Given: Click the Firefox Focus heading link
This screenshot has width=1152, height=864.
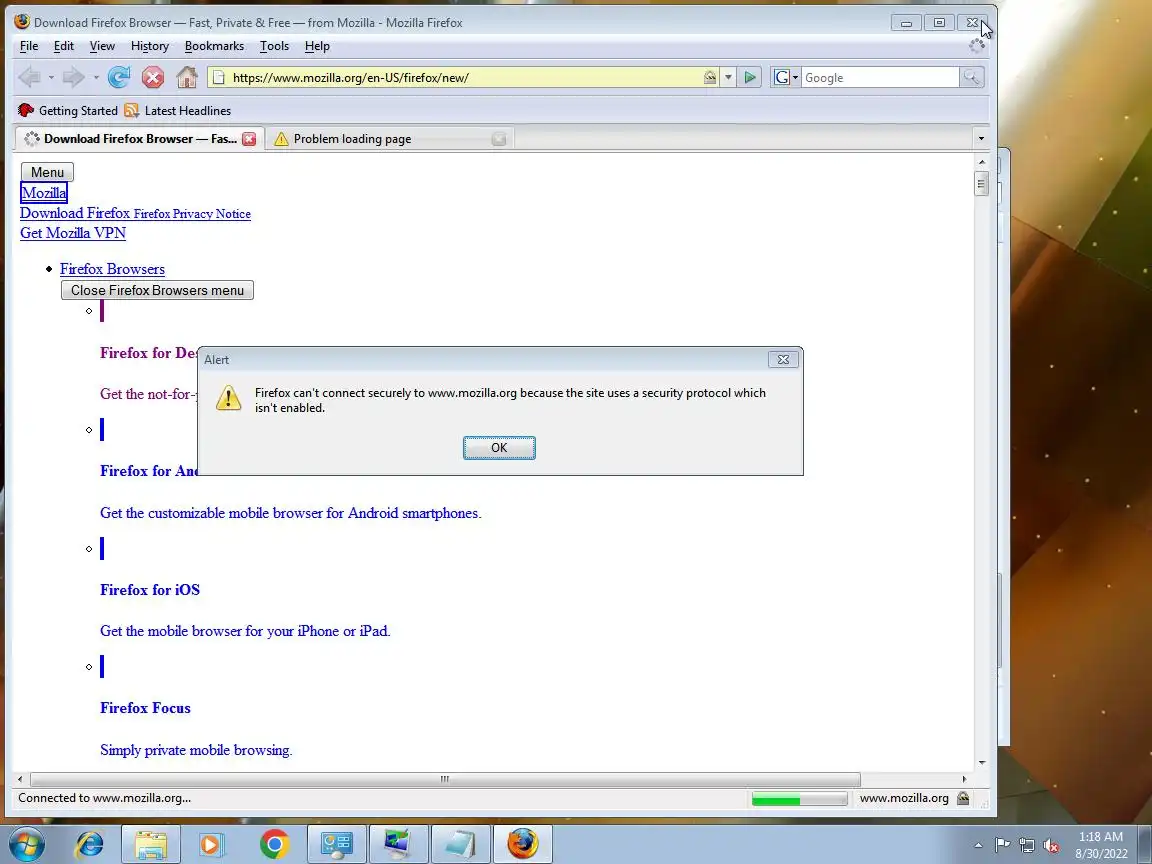Looking at the screenshot, I should pyautogui.click(x=145, y=708).
